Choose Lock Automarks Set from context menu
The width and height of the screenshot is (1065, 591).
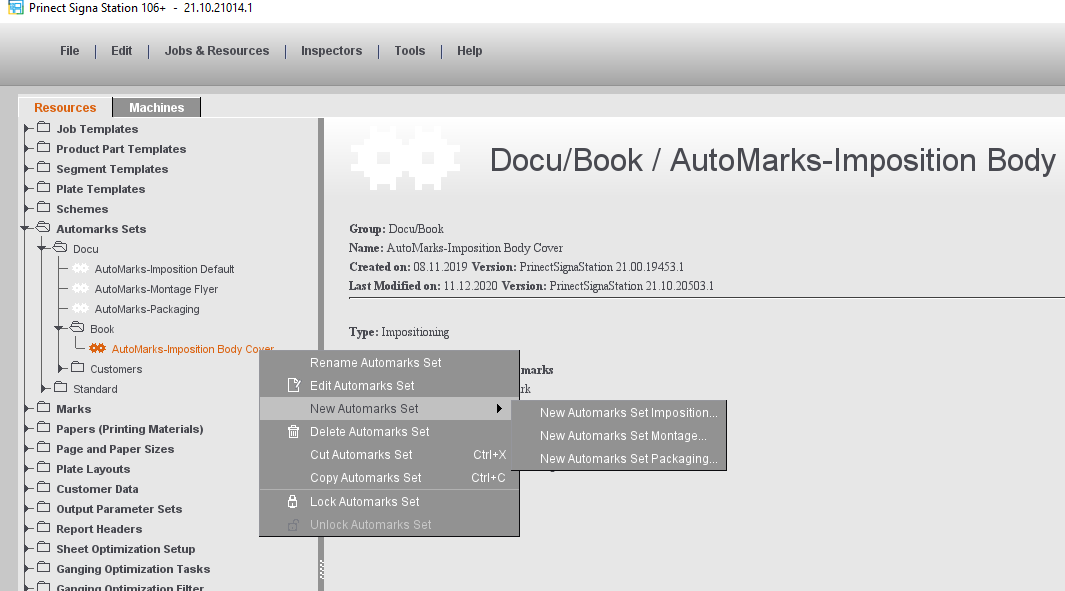(389, 502)
